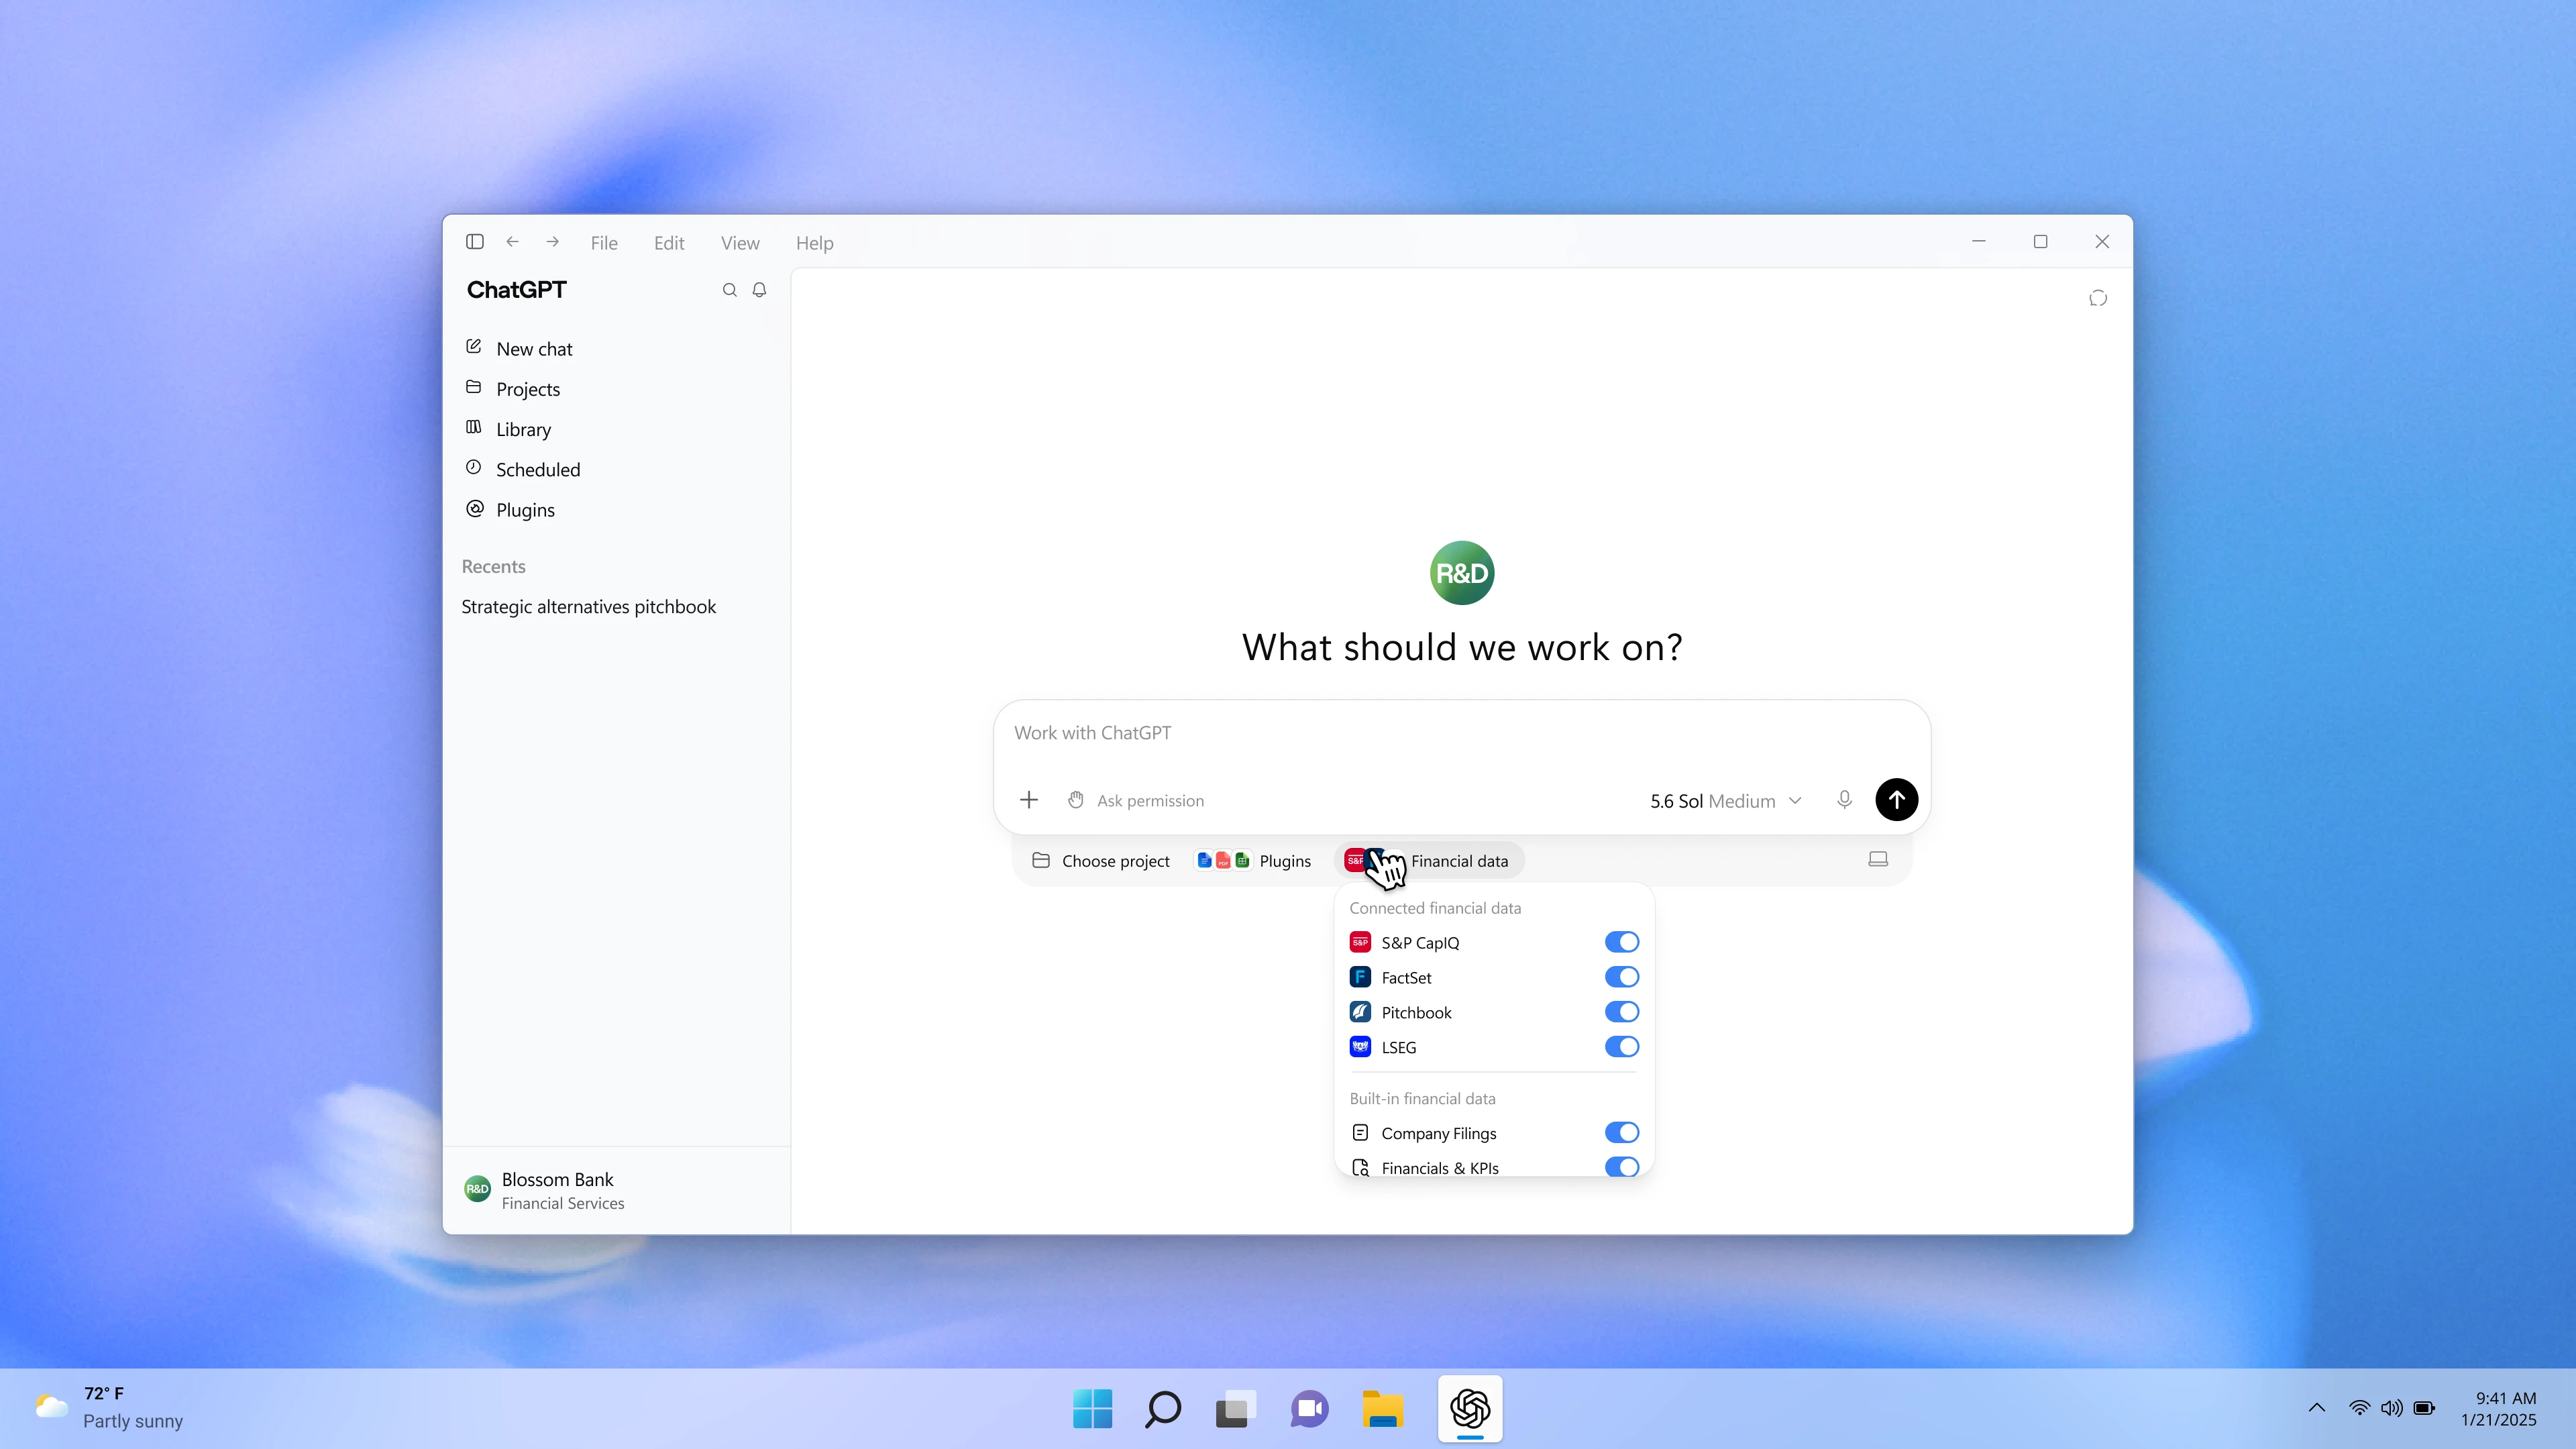Open Task View on the taskbar
The width and height of the screenshot is (2576, 1449).
[x=1235, y=1409]
